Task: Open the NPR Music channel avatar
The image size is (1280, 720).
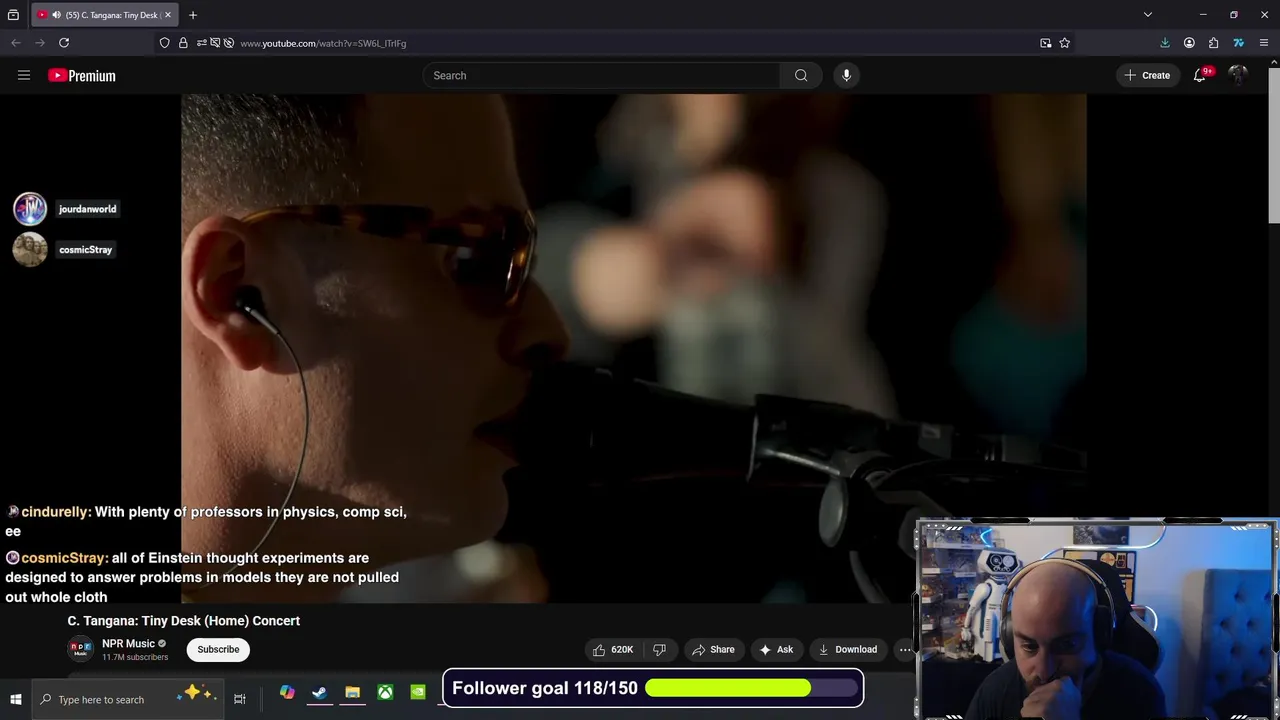Action: point(80,649)
